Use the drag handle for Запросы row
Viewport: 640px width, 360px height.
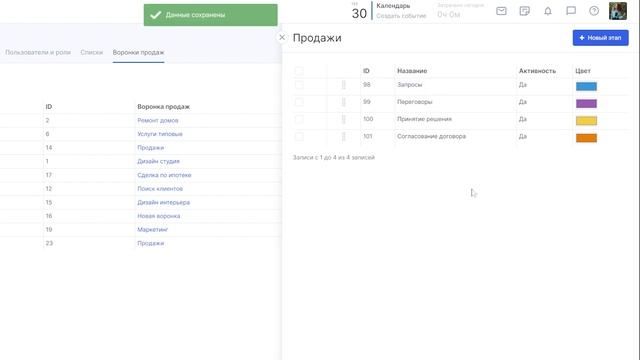(344, 85)
